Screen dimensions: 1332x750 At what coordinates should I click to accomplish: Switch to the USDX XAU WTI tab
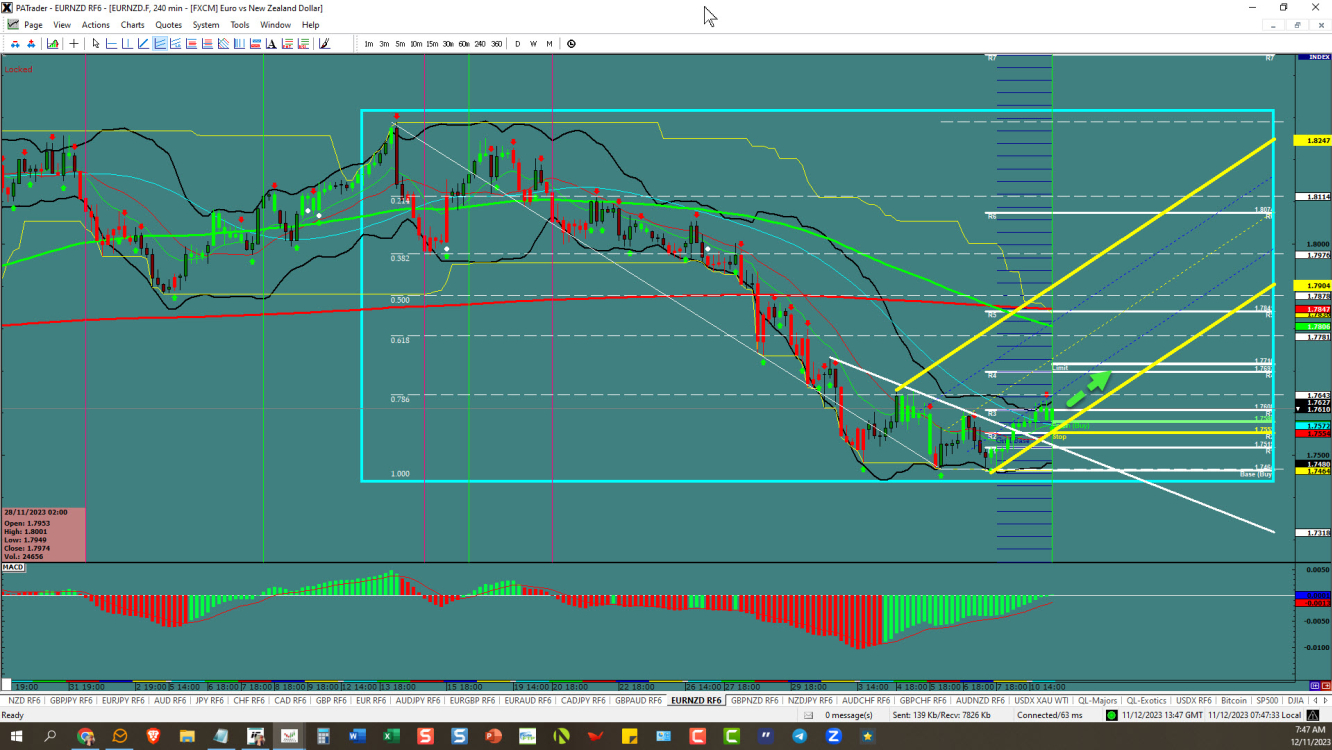(1042, 700)
